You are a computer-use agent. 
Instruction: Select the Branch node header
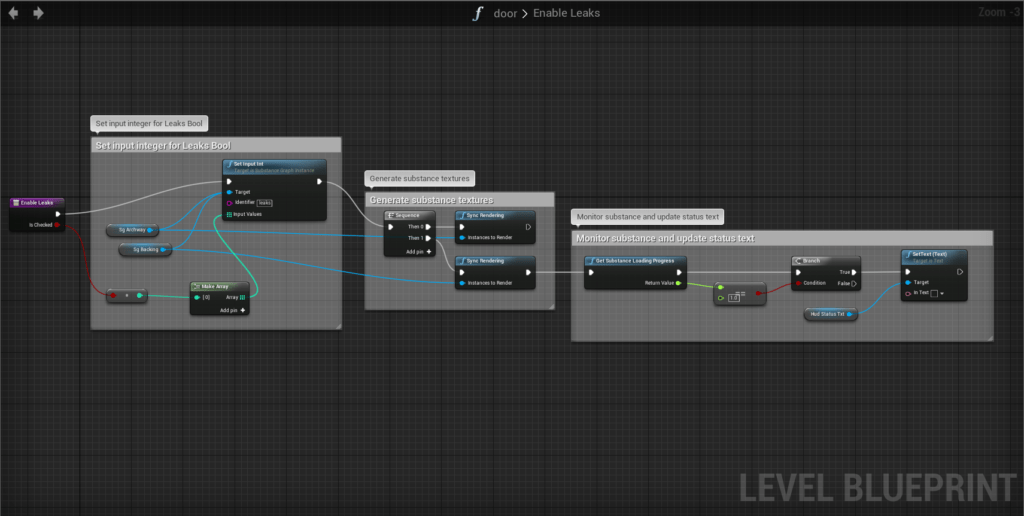click(825, 261)
